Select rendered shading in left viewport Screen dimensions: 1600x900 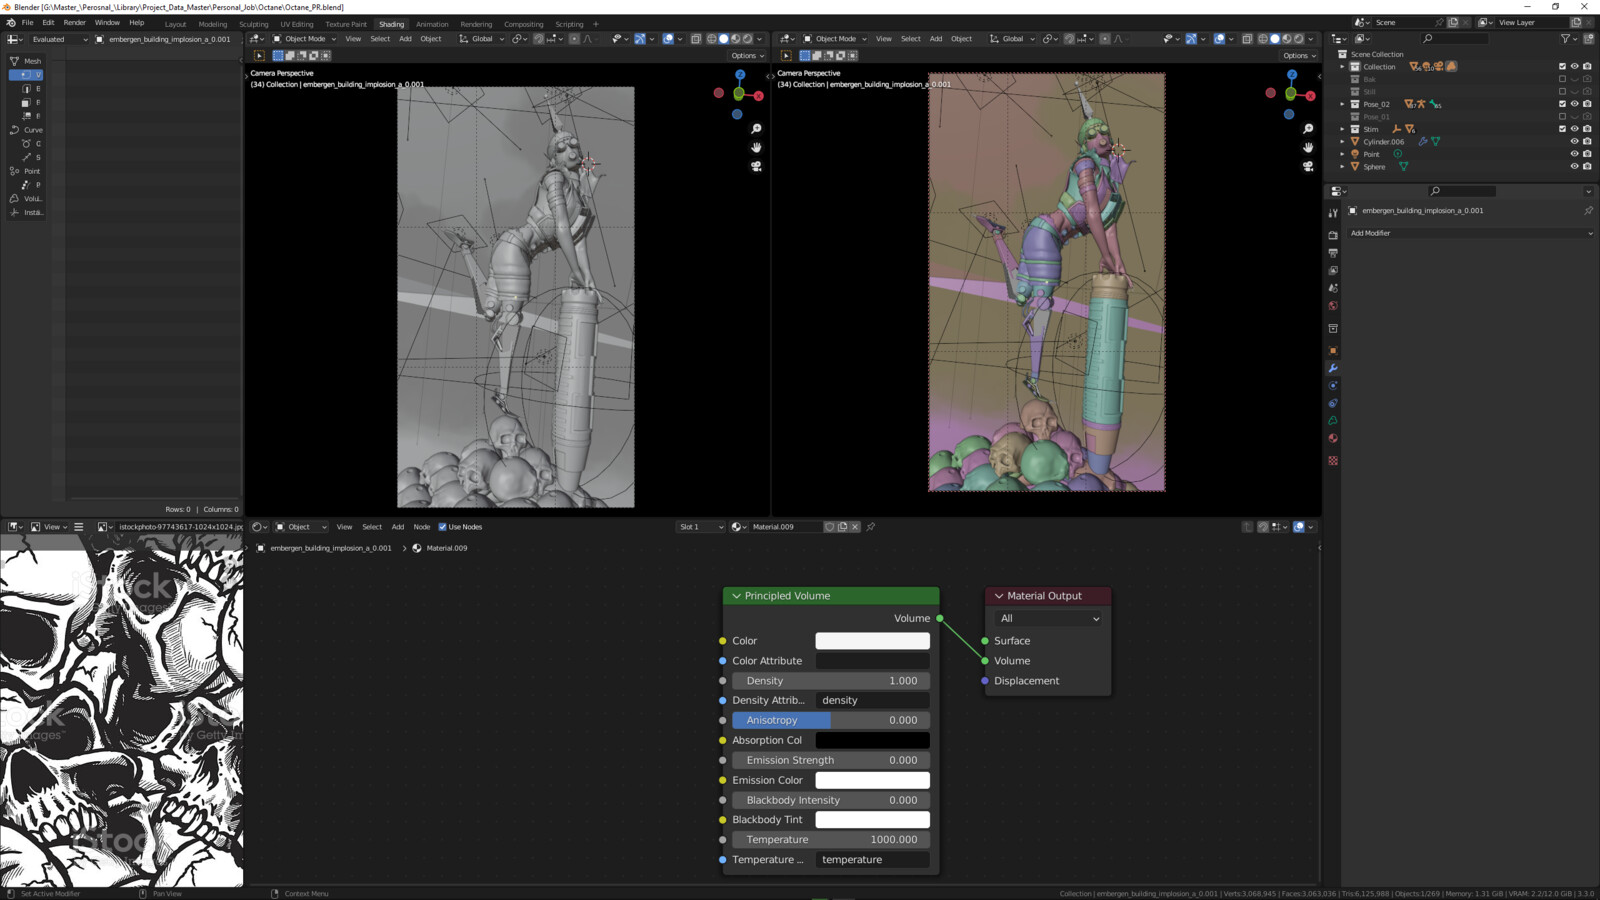(x=748, y=39)
